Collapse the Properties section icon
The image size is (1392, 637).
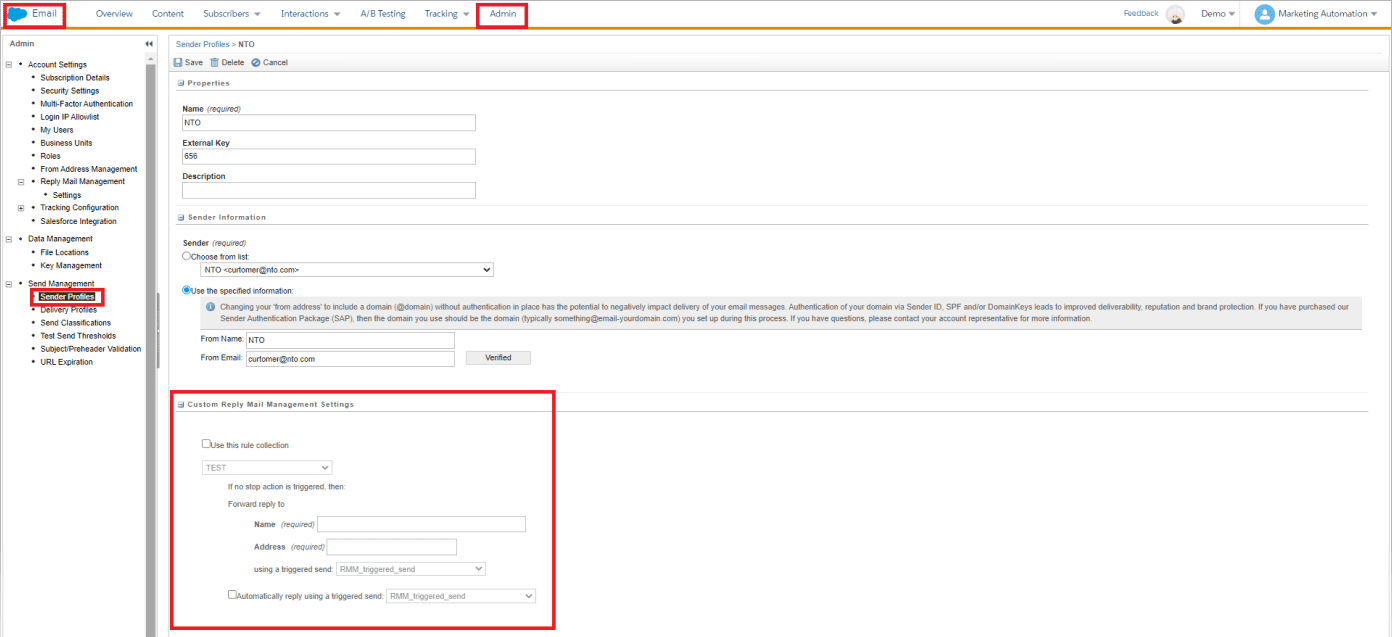[181, 83]
